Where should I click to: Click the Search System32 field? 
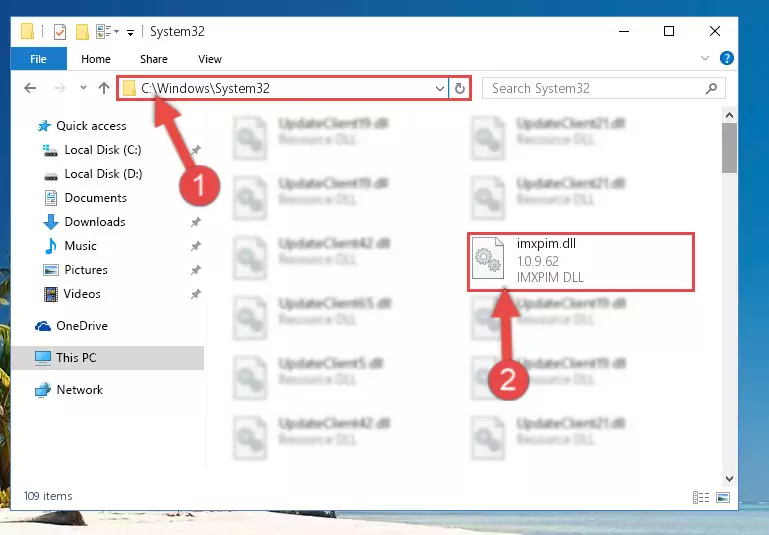point(604,88)
